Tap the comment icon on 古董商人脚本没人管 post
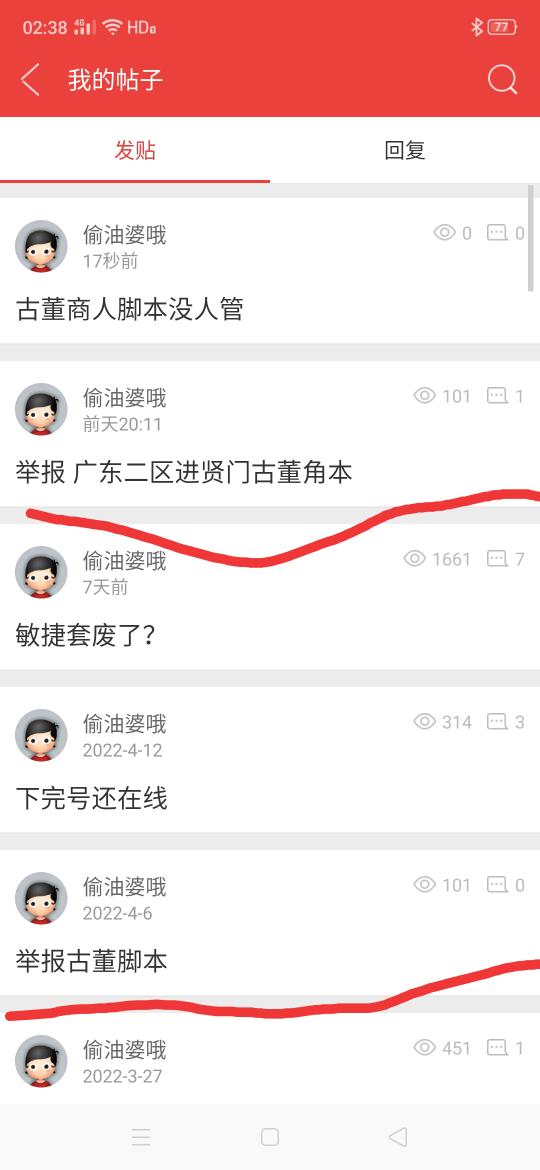The height and width of the screenshot is (1170, 540). (497, 233)
